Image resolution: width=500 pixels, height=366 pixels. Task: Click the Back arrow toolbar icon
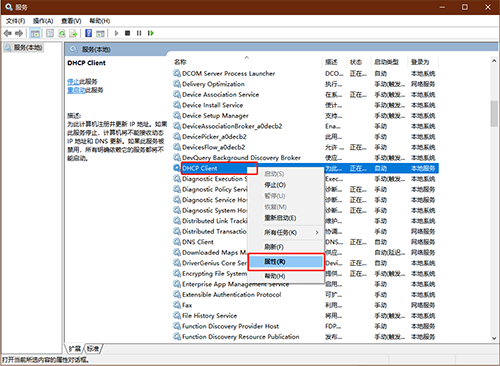[x=7, y=33]
